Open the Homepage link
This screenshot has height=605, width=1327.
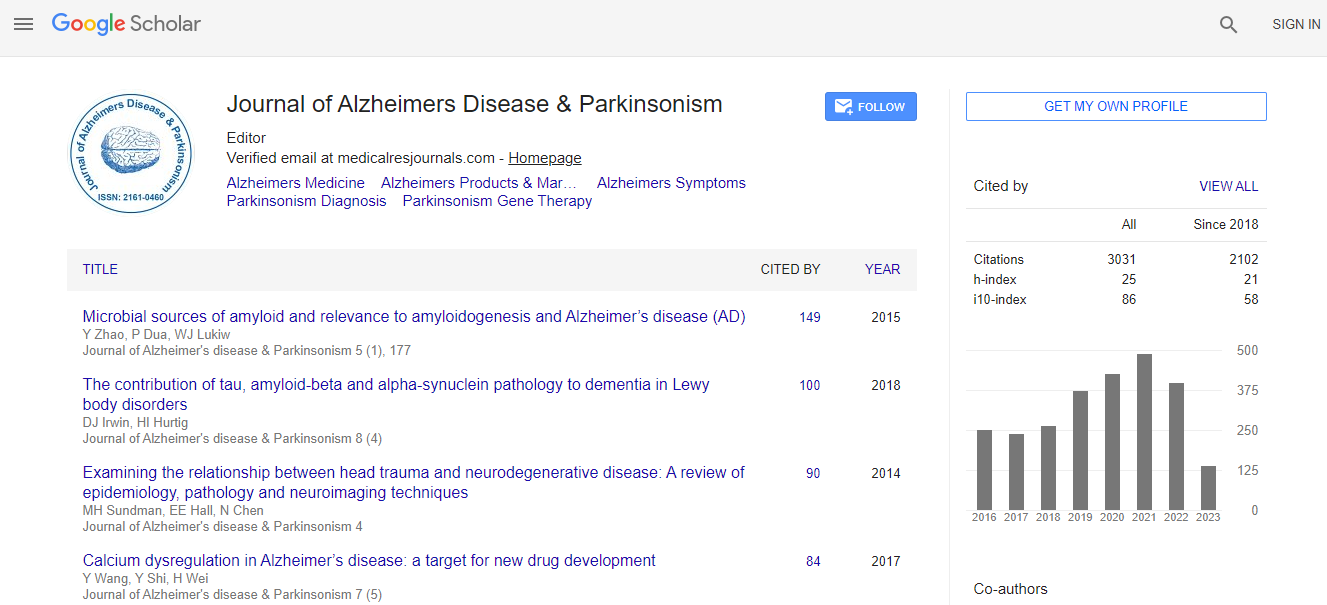point(544,158)
